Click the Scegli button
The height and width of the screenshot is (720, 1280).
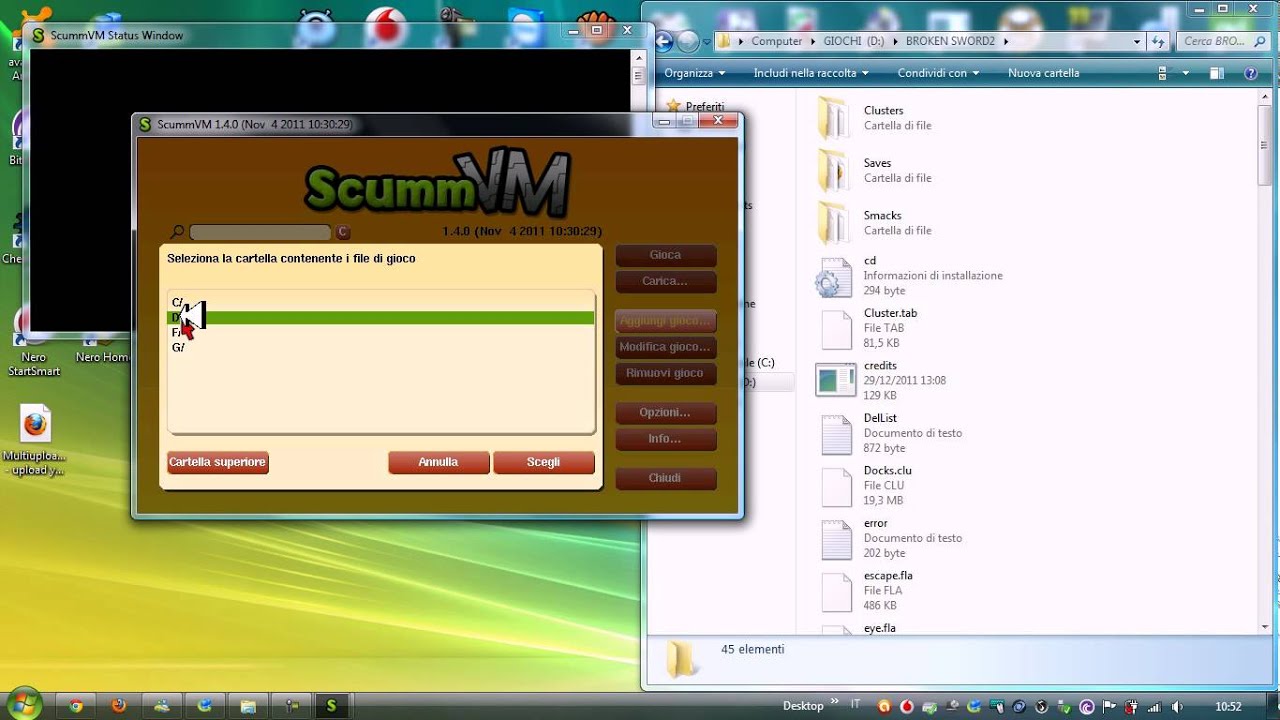544,462
